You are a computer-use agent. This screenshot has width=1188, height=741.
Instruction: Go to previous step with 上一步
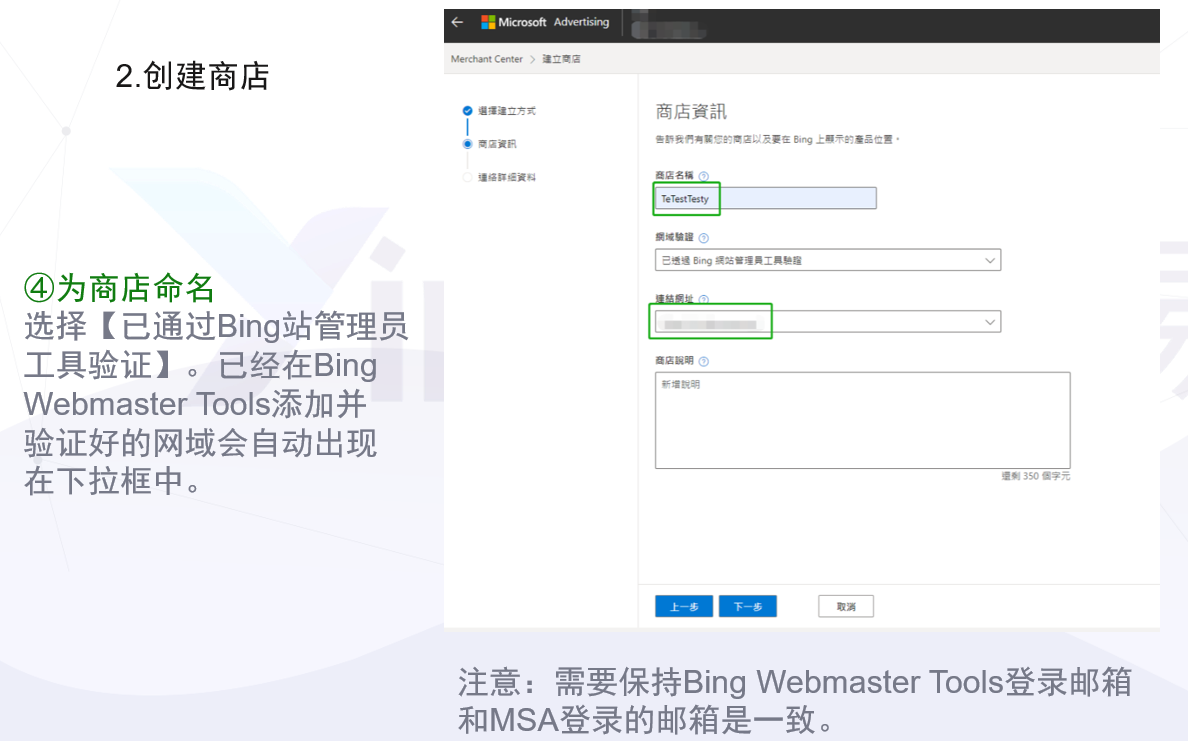point(683,606)
